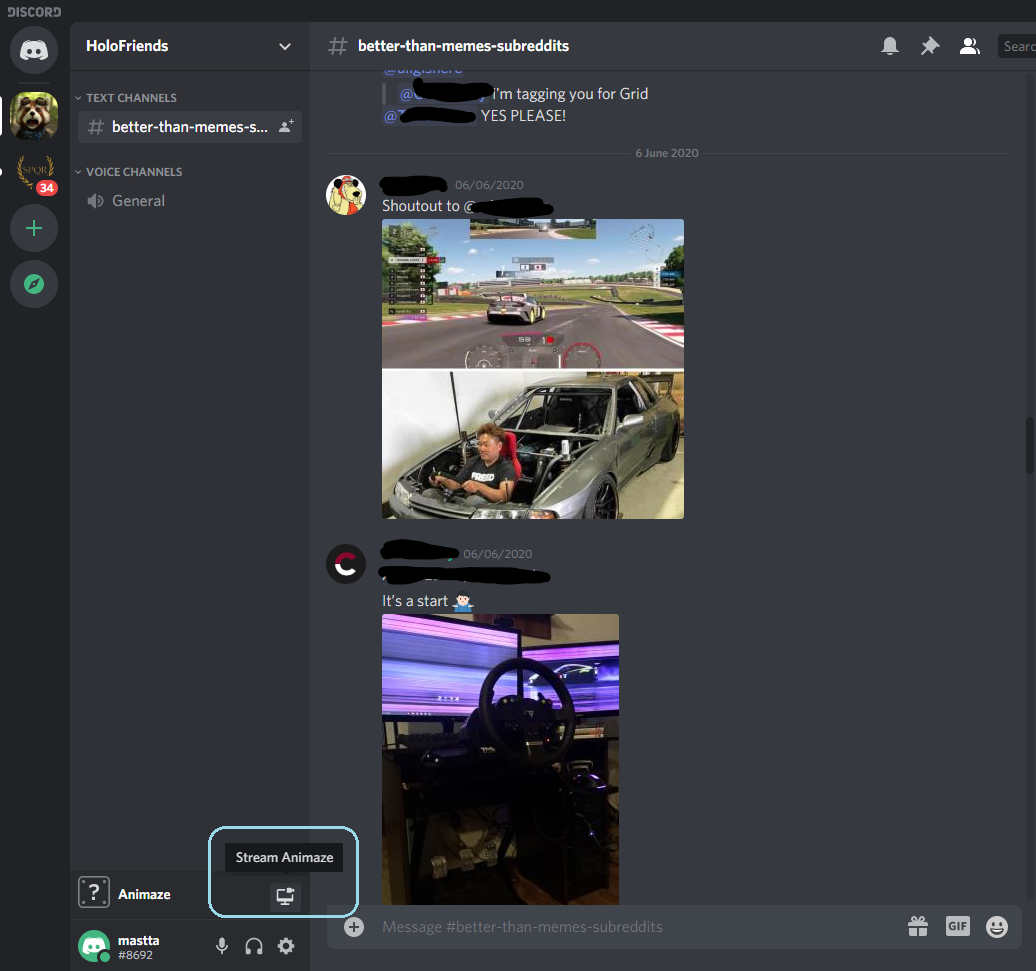Open the HoloFriends server dropdown menu
This screenshot has width=1036, height=971.
coord(285,46)
